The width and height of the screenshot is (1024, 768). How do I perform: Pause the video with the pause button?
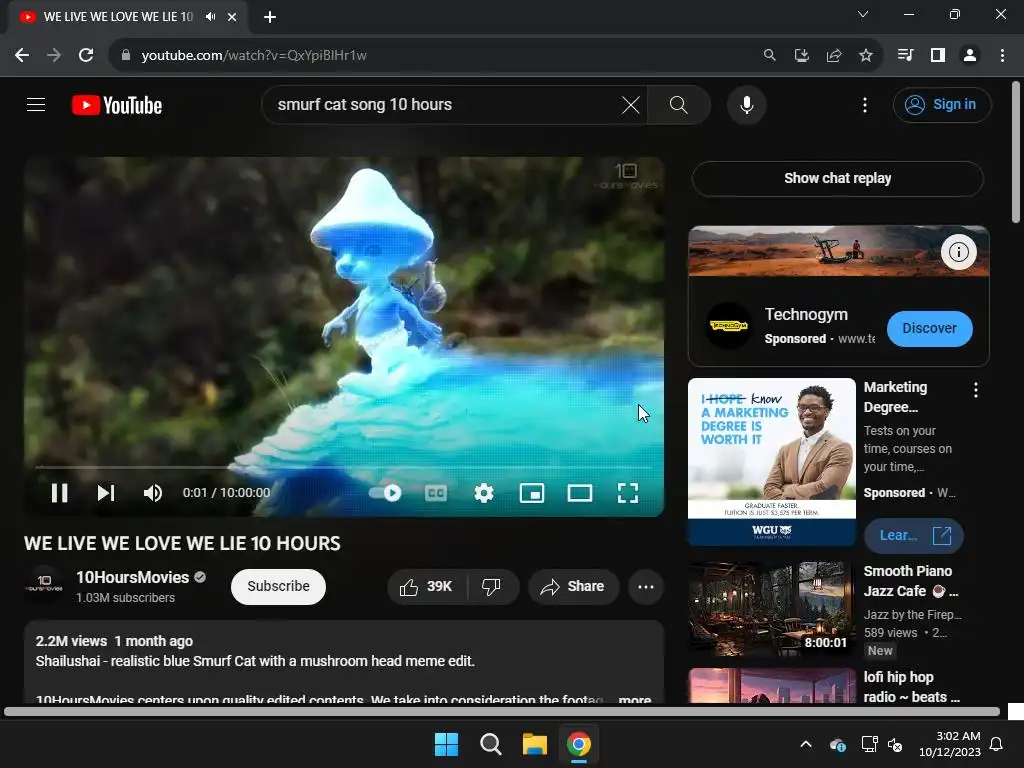click(59, 493)
